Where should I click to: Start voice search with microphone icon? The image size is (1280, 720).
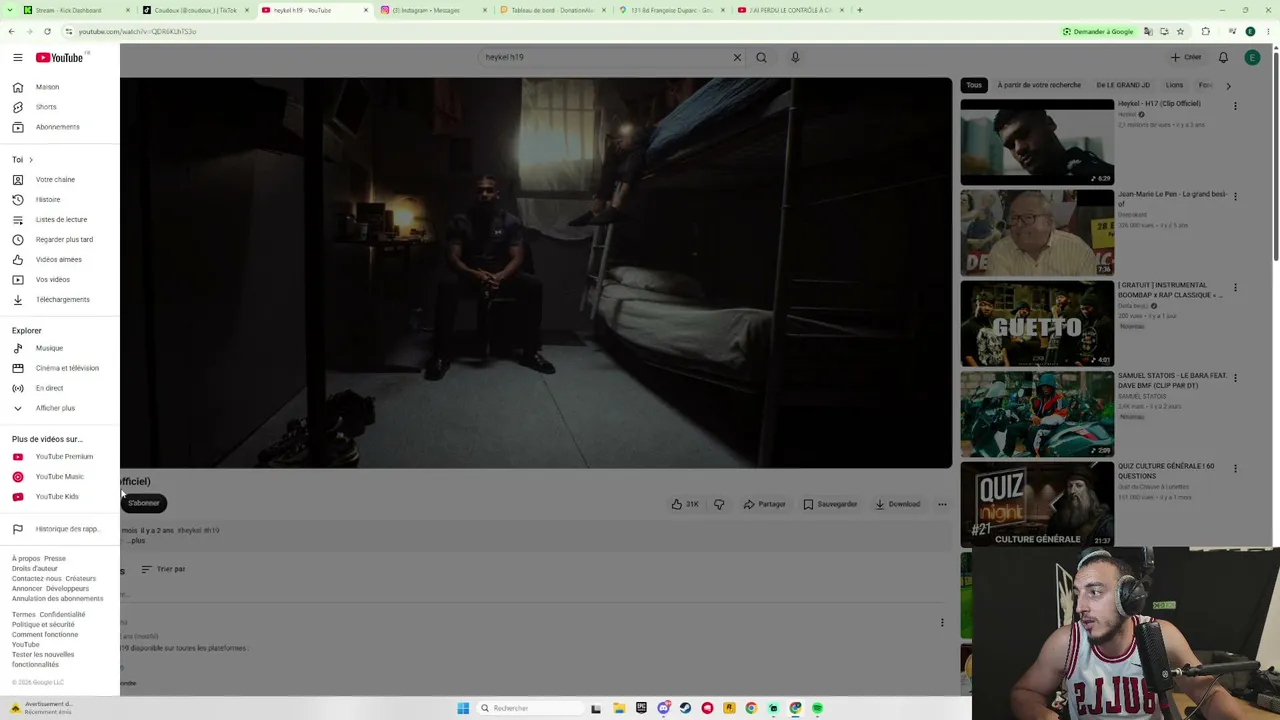(795, 57)
